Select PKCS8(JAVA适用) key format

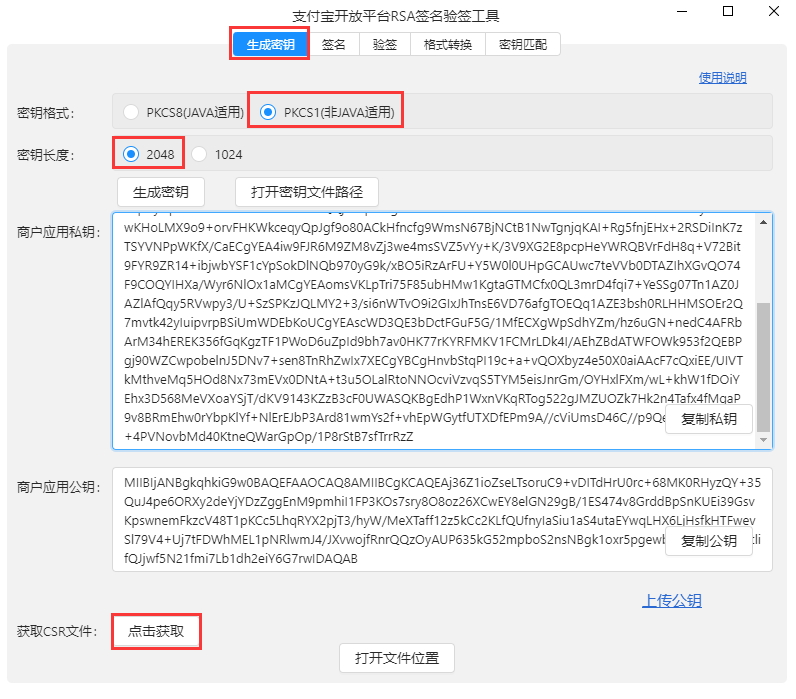click(185, 112)
